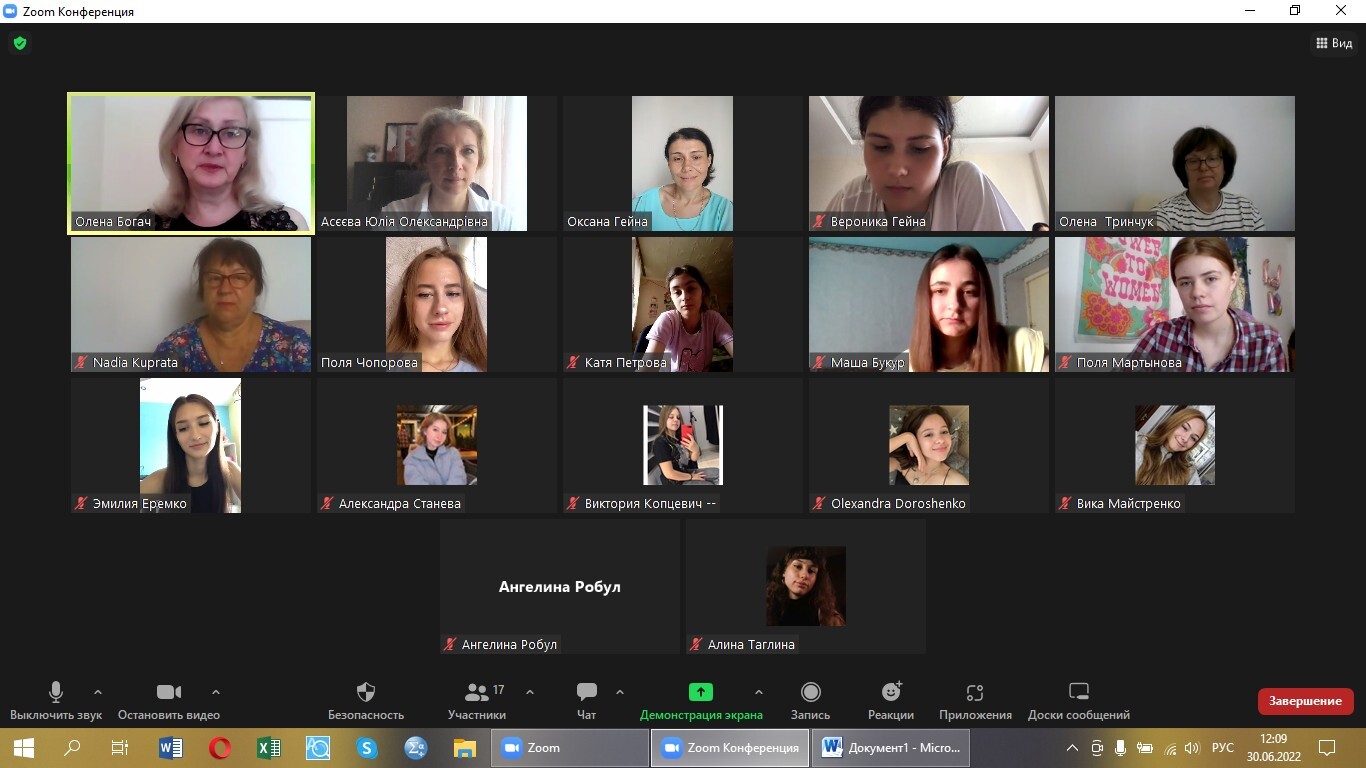Switch keyboard language РУС in tray

coord(1222,748)
